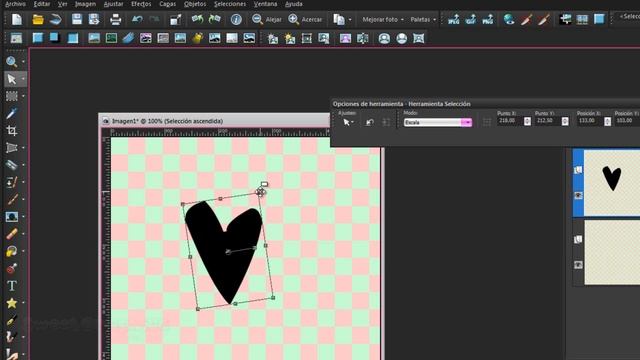Viewport: 640px width, 360px height.
Task: Open the Selecciones menu
Action: 230,4
